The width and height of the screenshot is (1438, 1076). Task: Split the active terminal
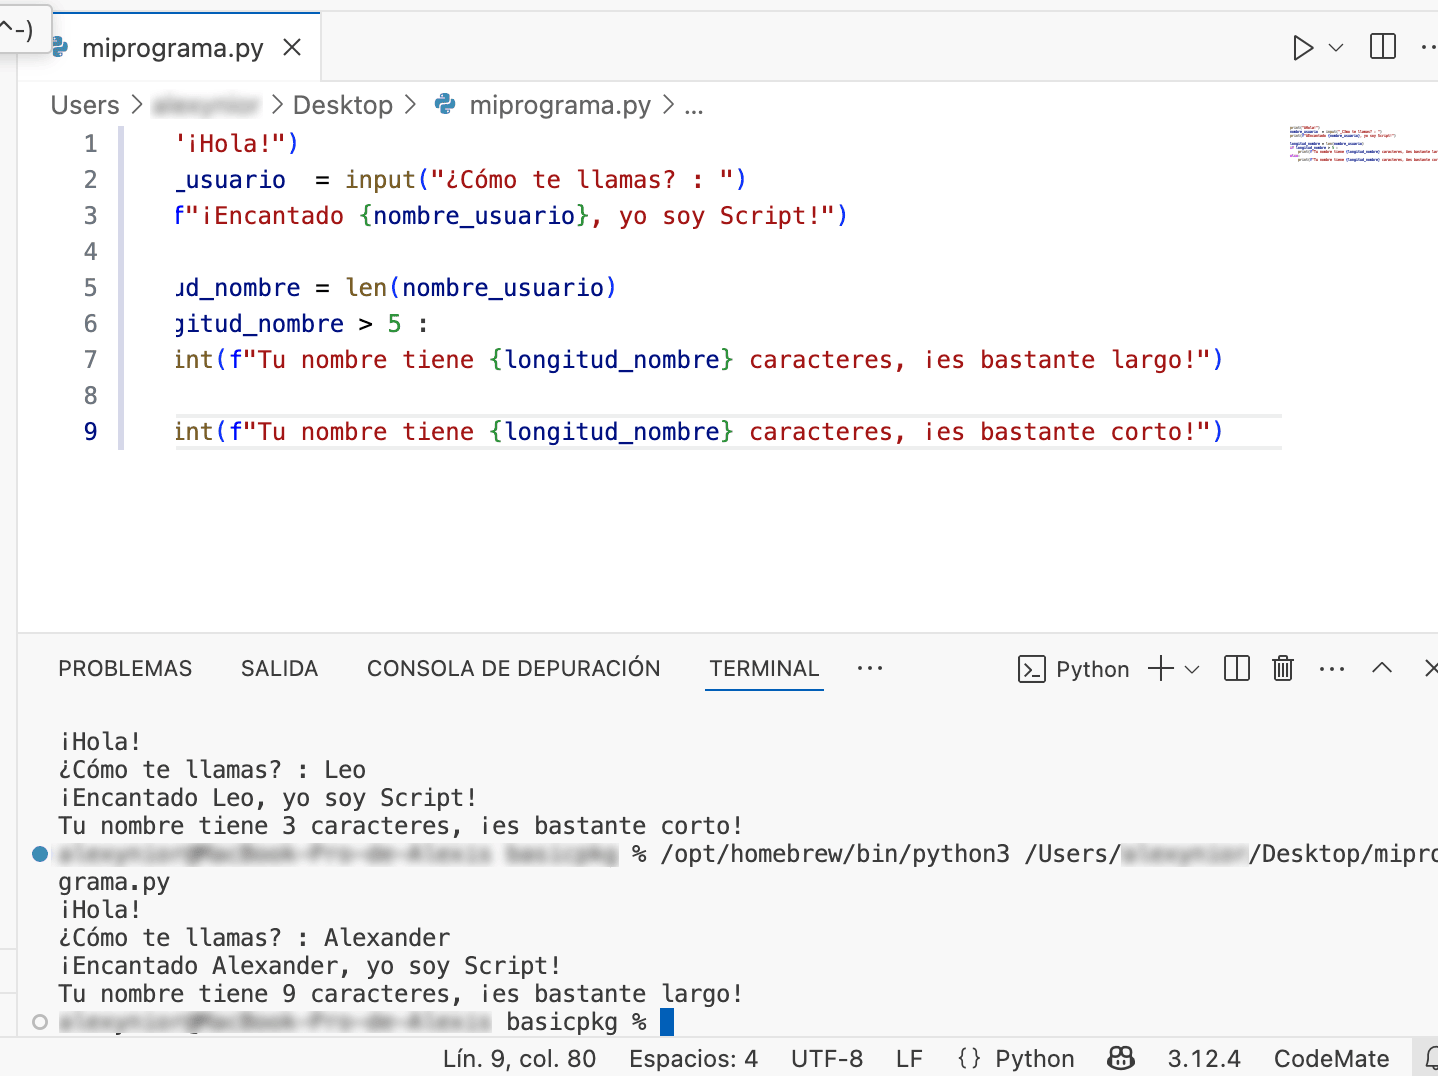pos(1236,668)
